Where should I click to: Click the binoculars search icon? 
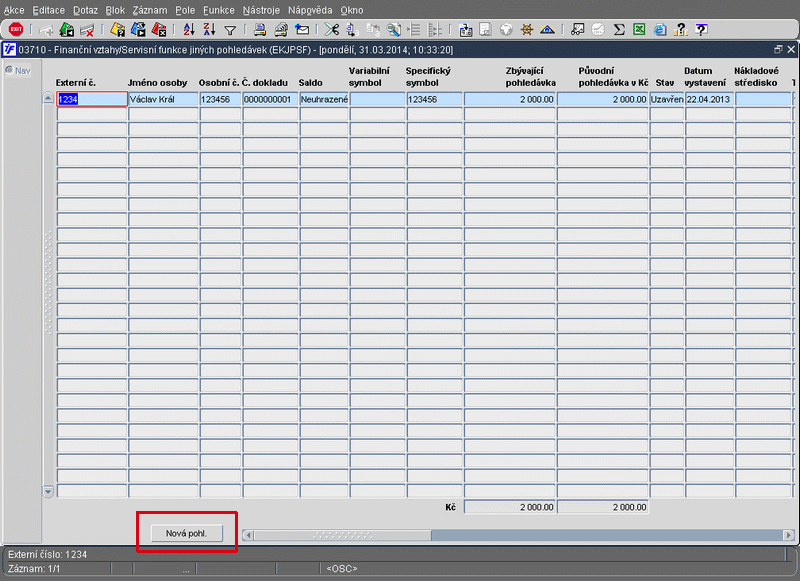coord(393,30)
